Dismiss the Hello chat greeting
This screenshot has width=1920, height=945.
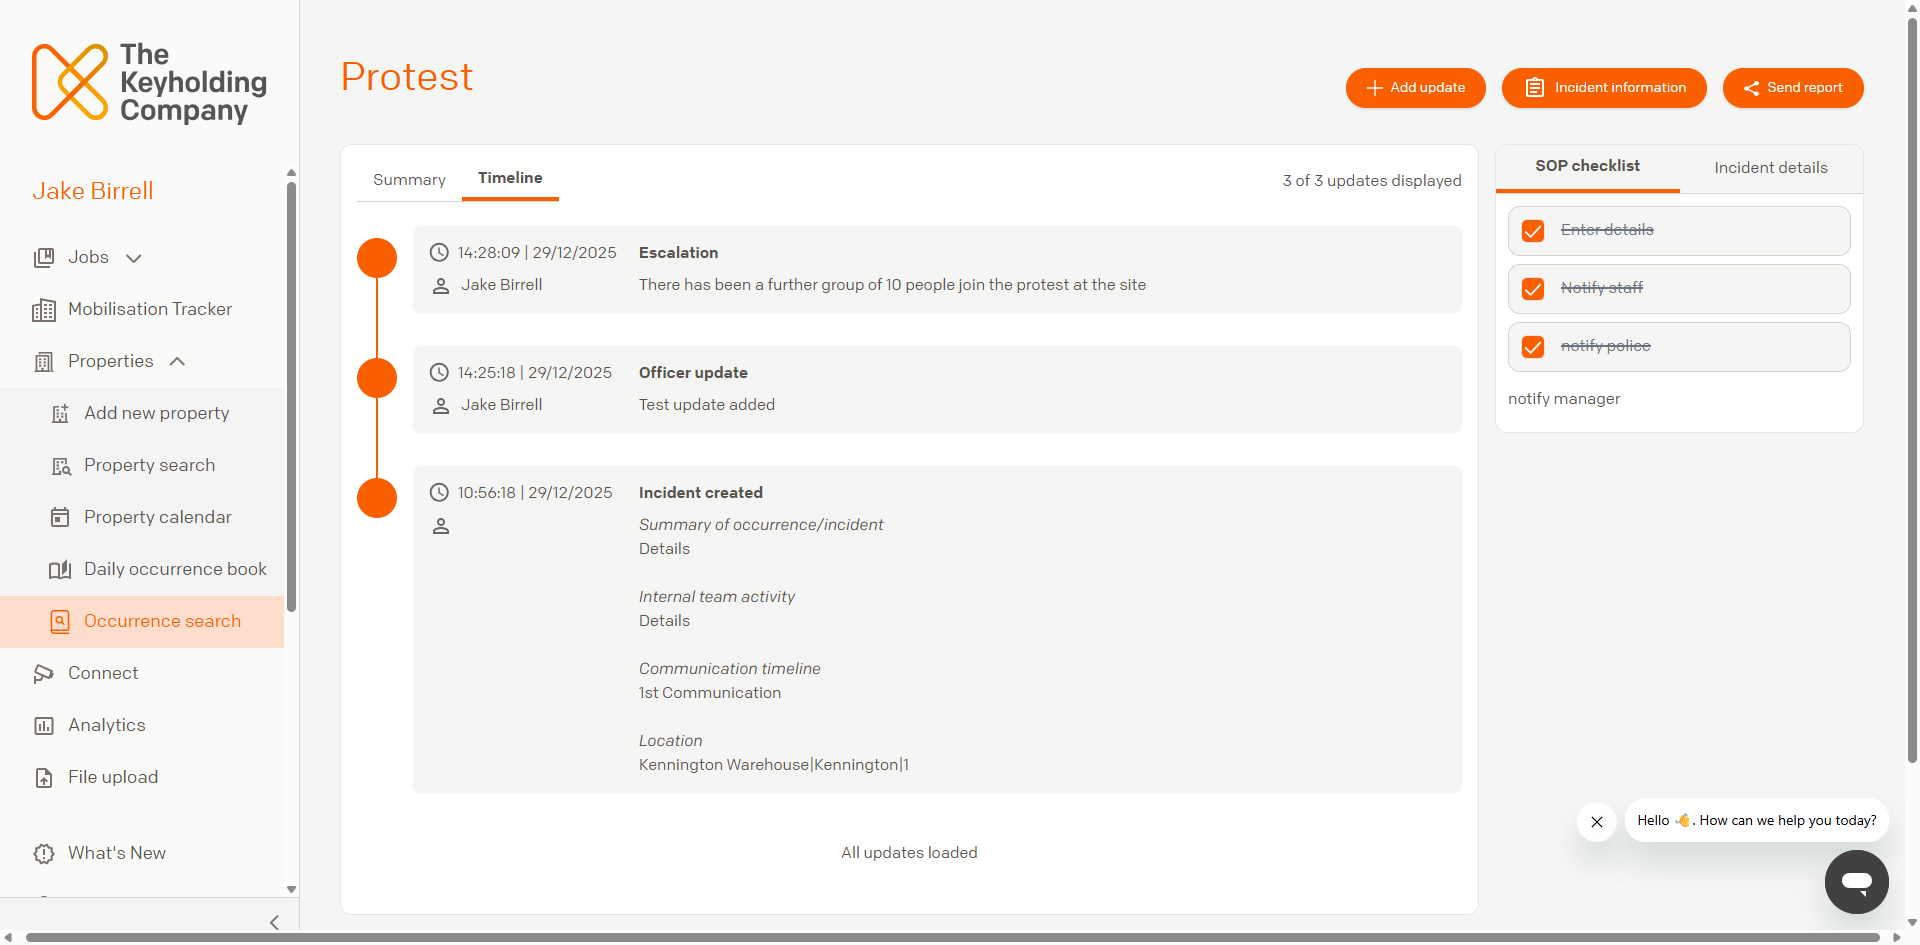1597,822
